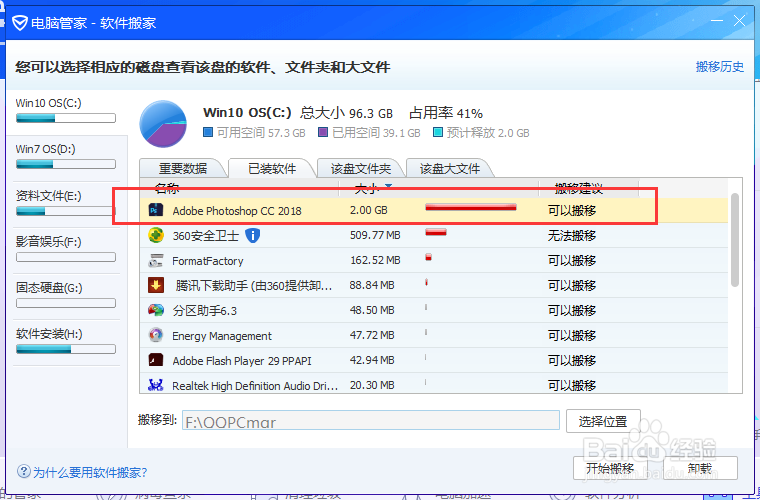The height and width of the screenshot is (500, 760).
Task: Minimize the 软件搬家 window
Action: click(716, 21)
